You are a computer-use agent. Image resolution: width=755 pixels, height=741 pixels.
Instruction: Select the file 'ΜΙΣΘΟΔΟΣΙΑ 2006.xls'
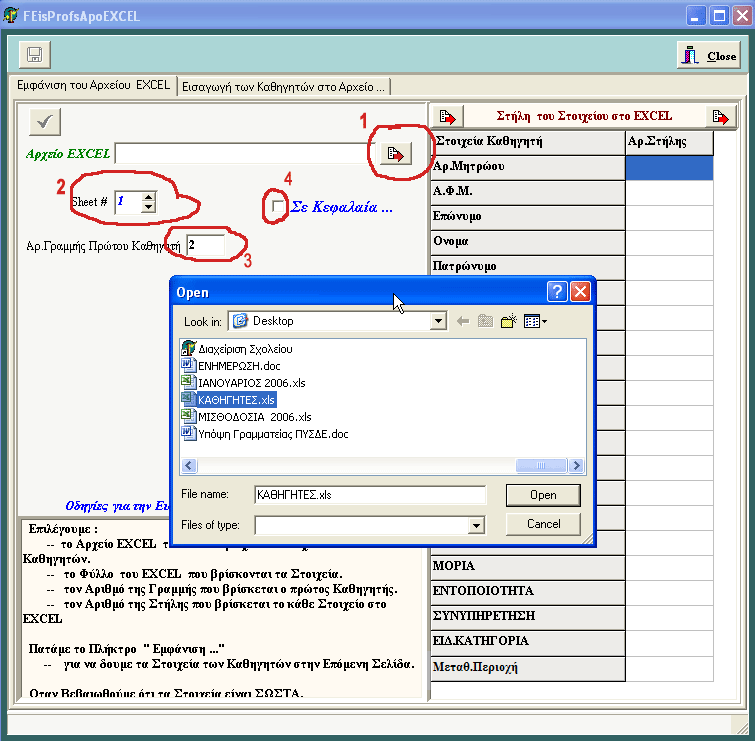254,416
